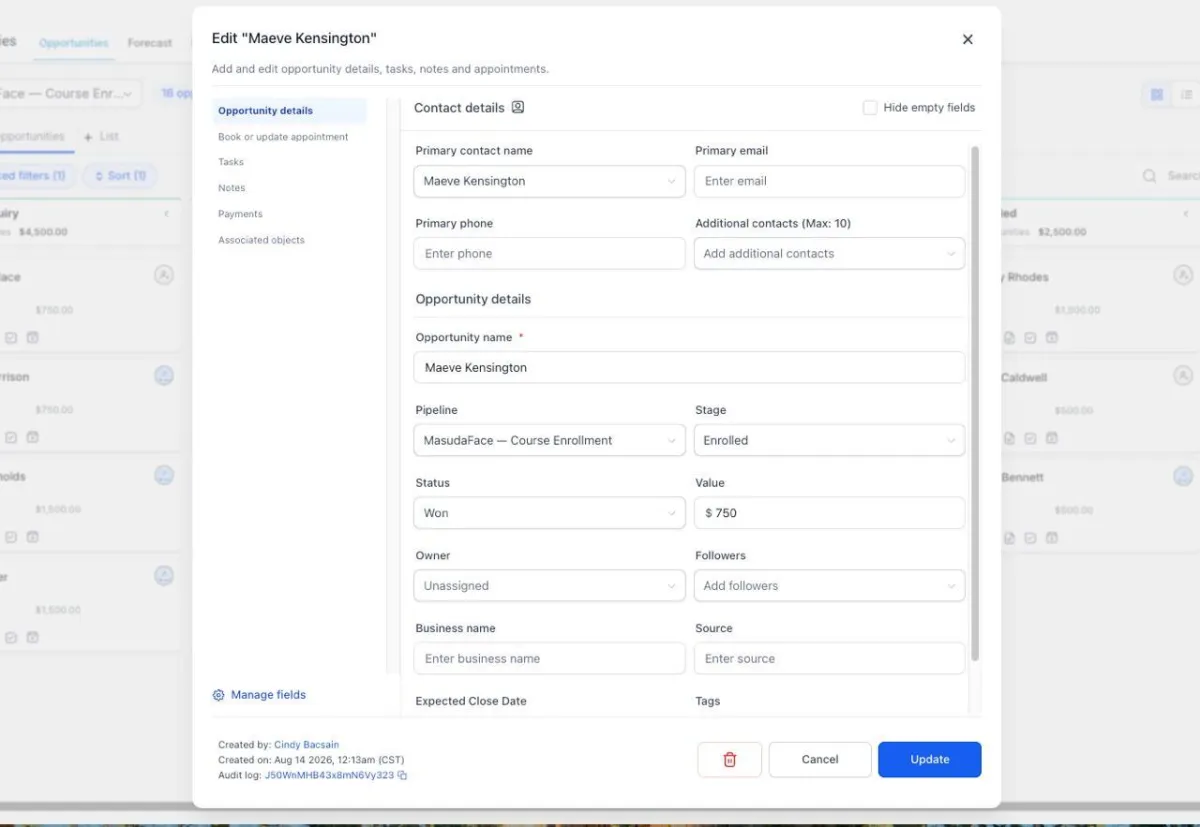Click the Manage fields gear icon

(x=218, y=695)
